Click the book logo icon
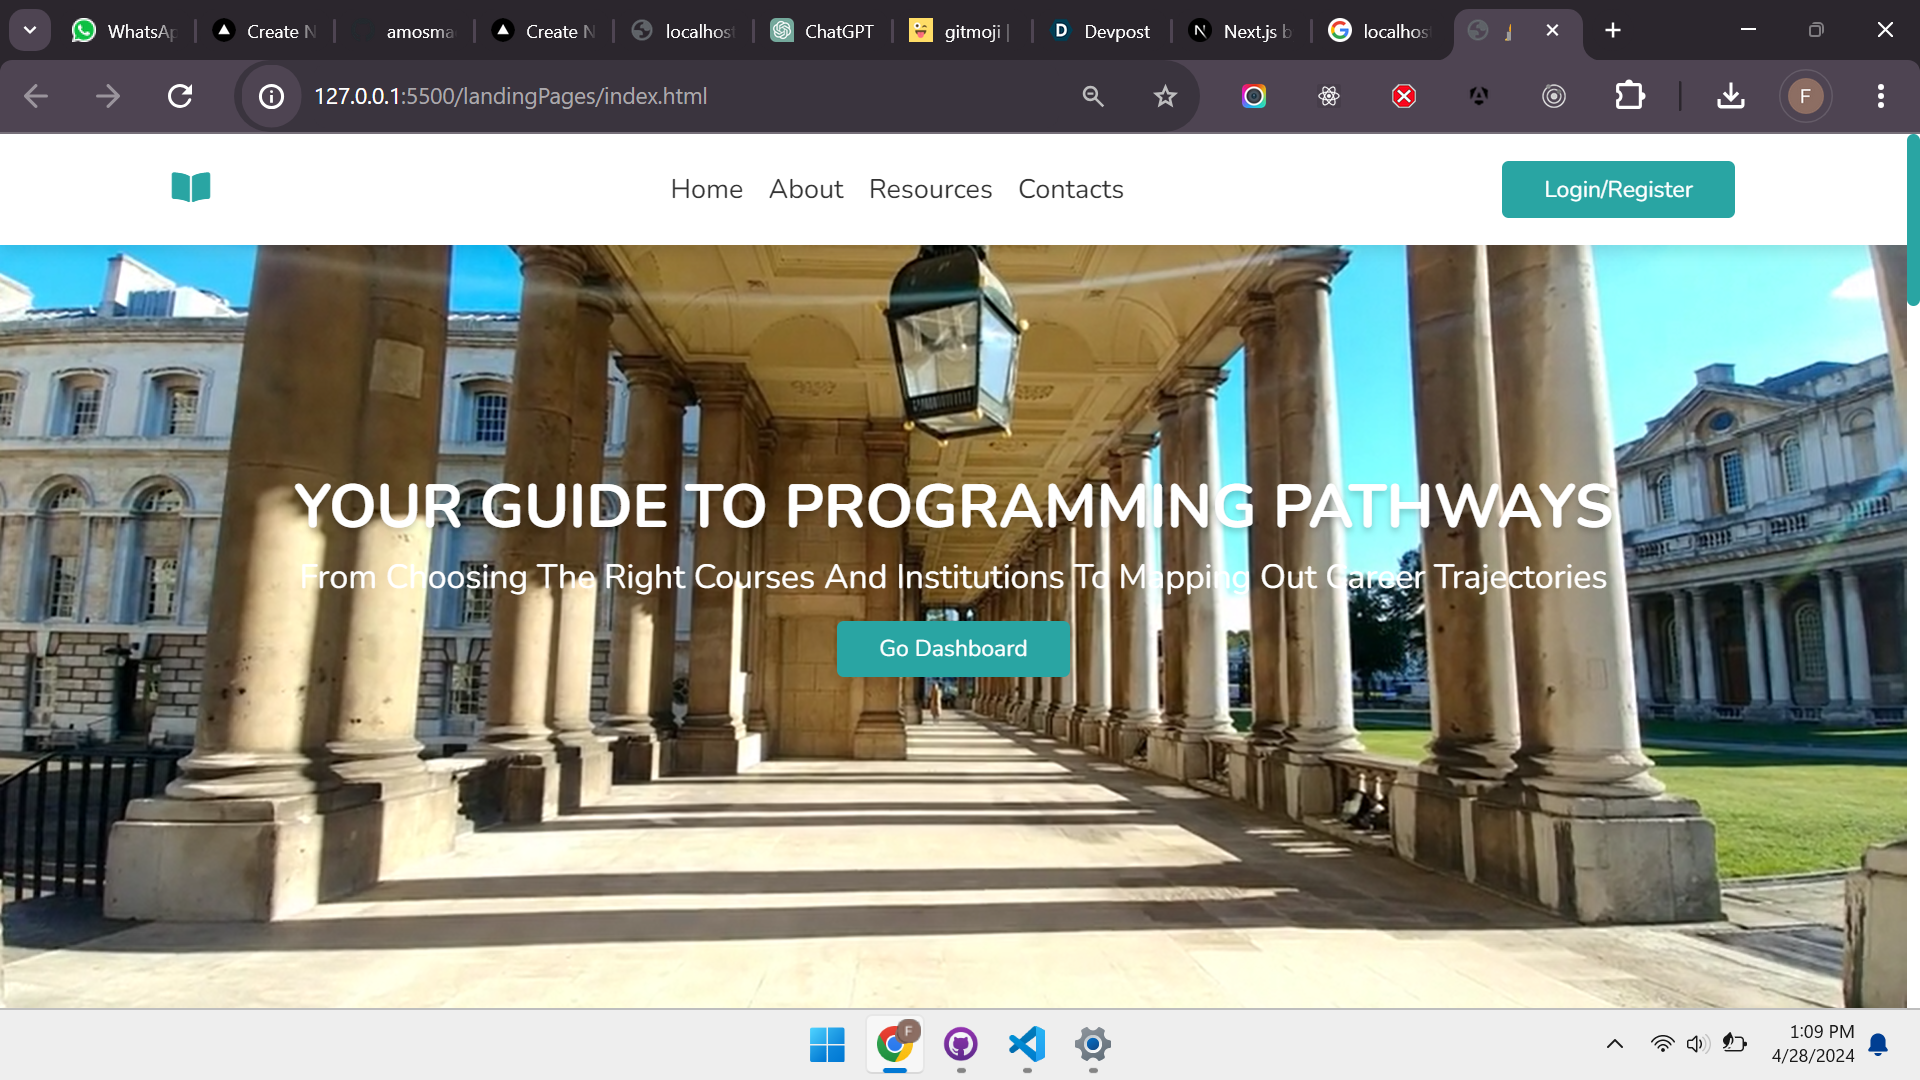This screenshot has height=1080, width=1920. pyautogui.click(x=191, y=187)
